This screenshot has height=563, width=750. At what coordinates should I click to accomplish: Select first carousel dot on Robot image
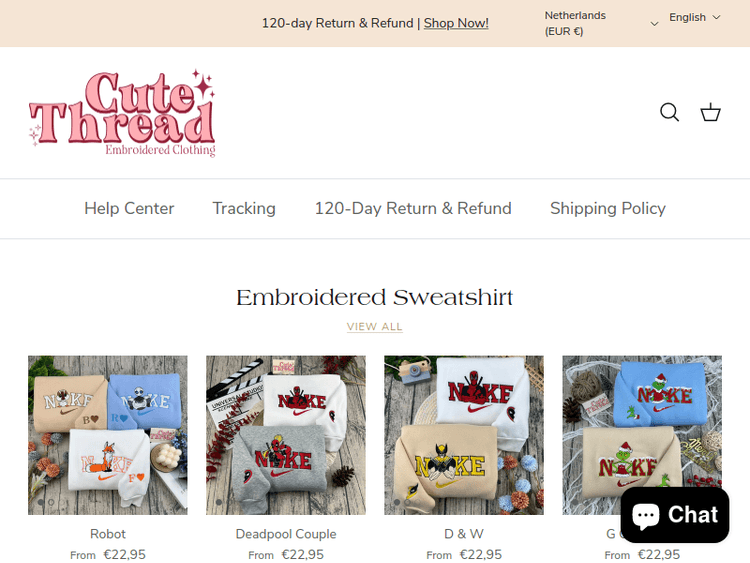(41, 503)
